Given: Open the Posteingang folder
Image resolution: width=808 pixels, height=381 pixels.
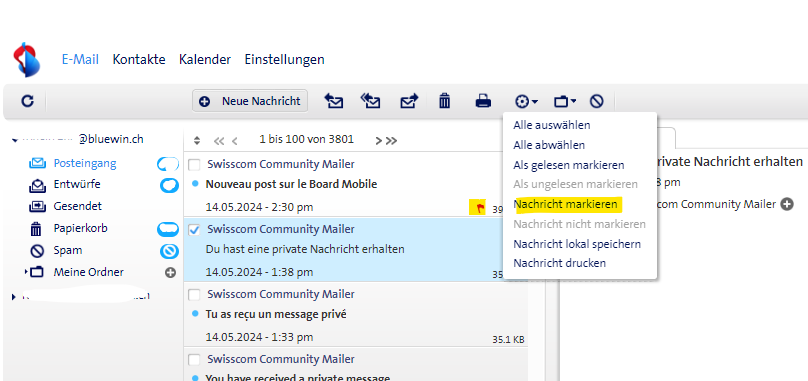Looking at the screenshot, I should 85,163.
